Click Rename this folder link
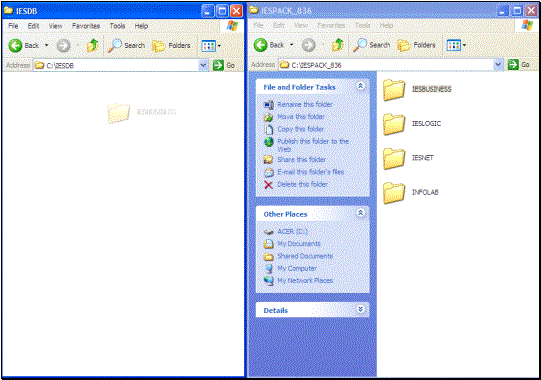 tap(305, 104)
